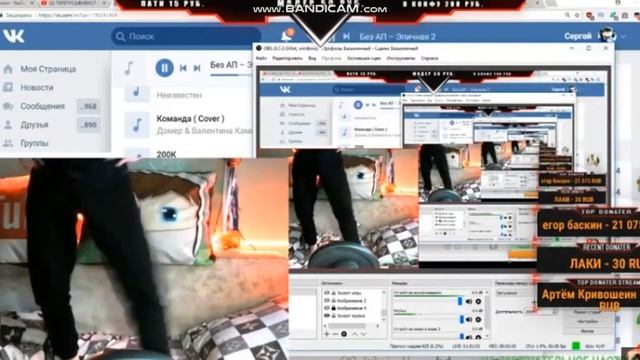This screenshot has width=640, height=360.
Task: Click the Сергей avatar in VK header
Action: tap(607, 36)
